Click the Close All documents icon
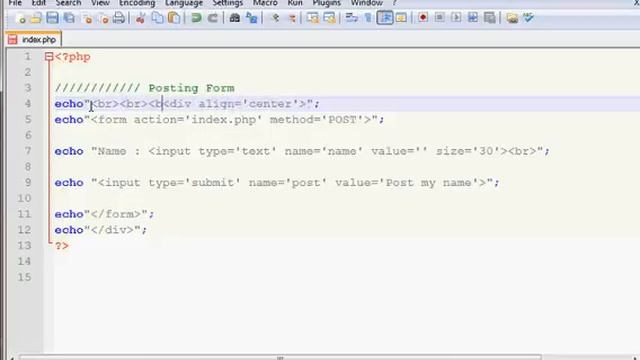This screenshot has width=640, height=360. click(103, 18)
